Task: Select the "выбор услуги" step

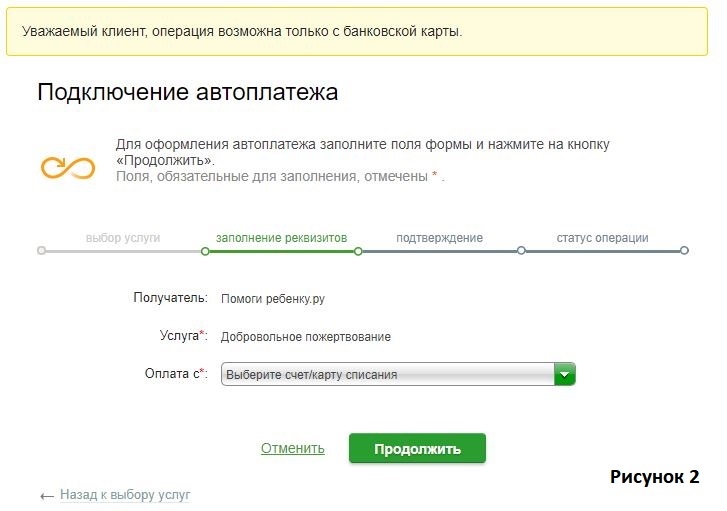Action: click(122, 238)
